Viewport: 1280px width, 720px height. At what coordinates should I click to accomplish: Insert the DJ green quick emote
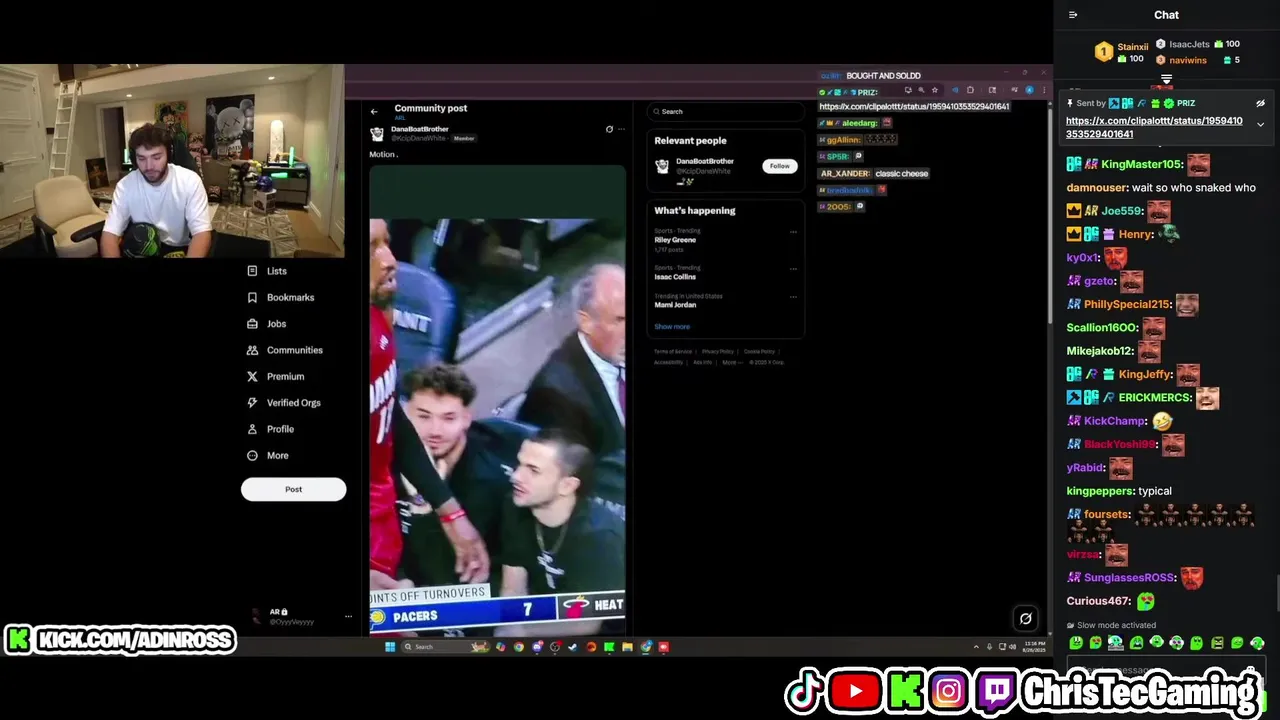tap(1116, 643)
